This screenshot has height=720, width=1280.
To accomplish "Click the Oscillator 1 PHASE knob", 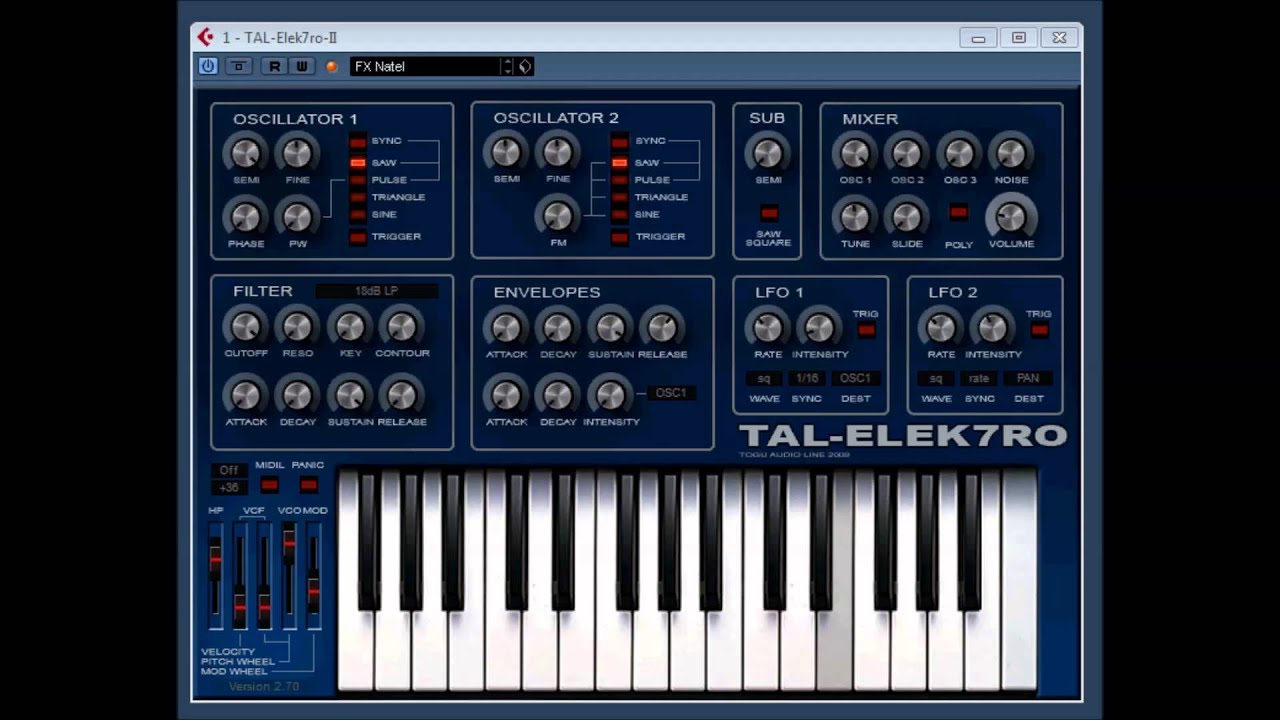I will coord(245,217).
